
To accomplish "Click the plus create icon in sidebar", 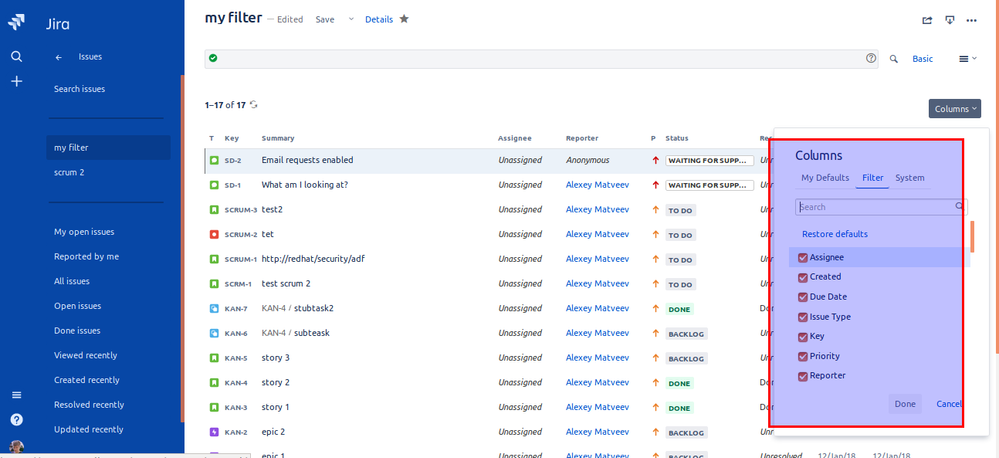I will pos(17,81).
